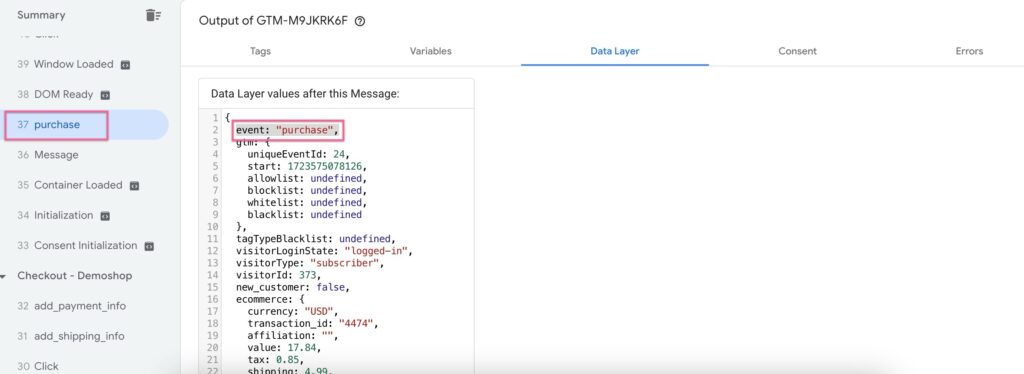This screenshot has width=1024, height=374.
Task: Click the blacklist: undefined line
Action: click(x=304, y=215)
